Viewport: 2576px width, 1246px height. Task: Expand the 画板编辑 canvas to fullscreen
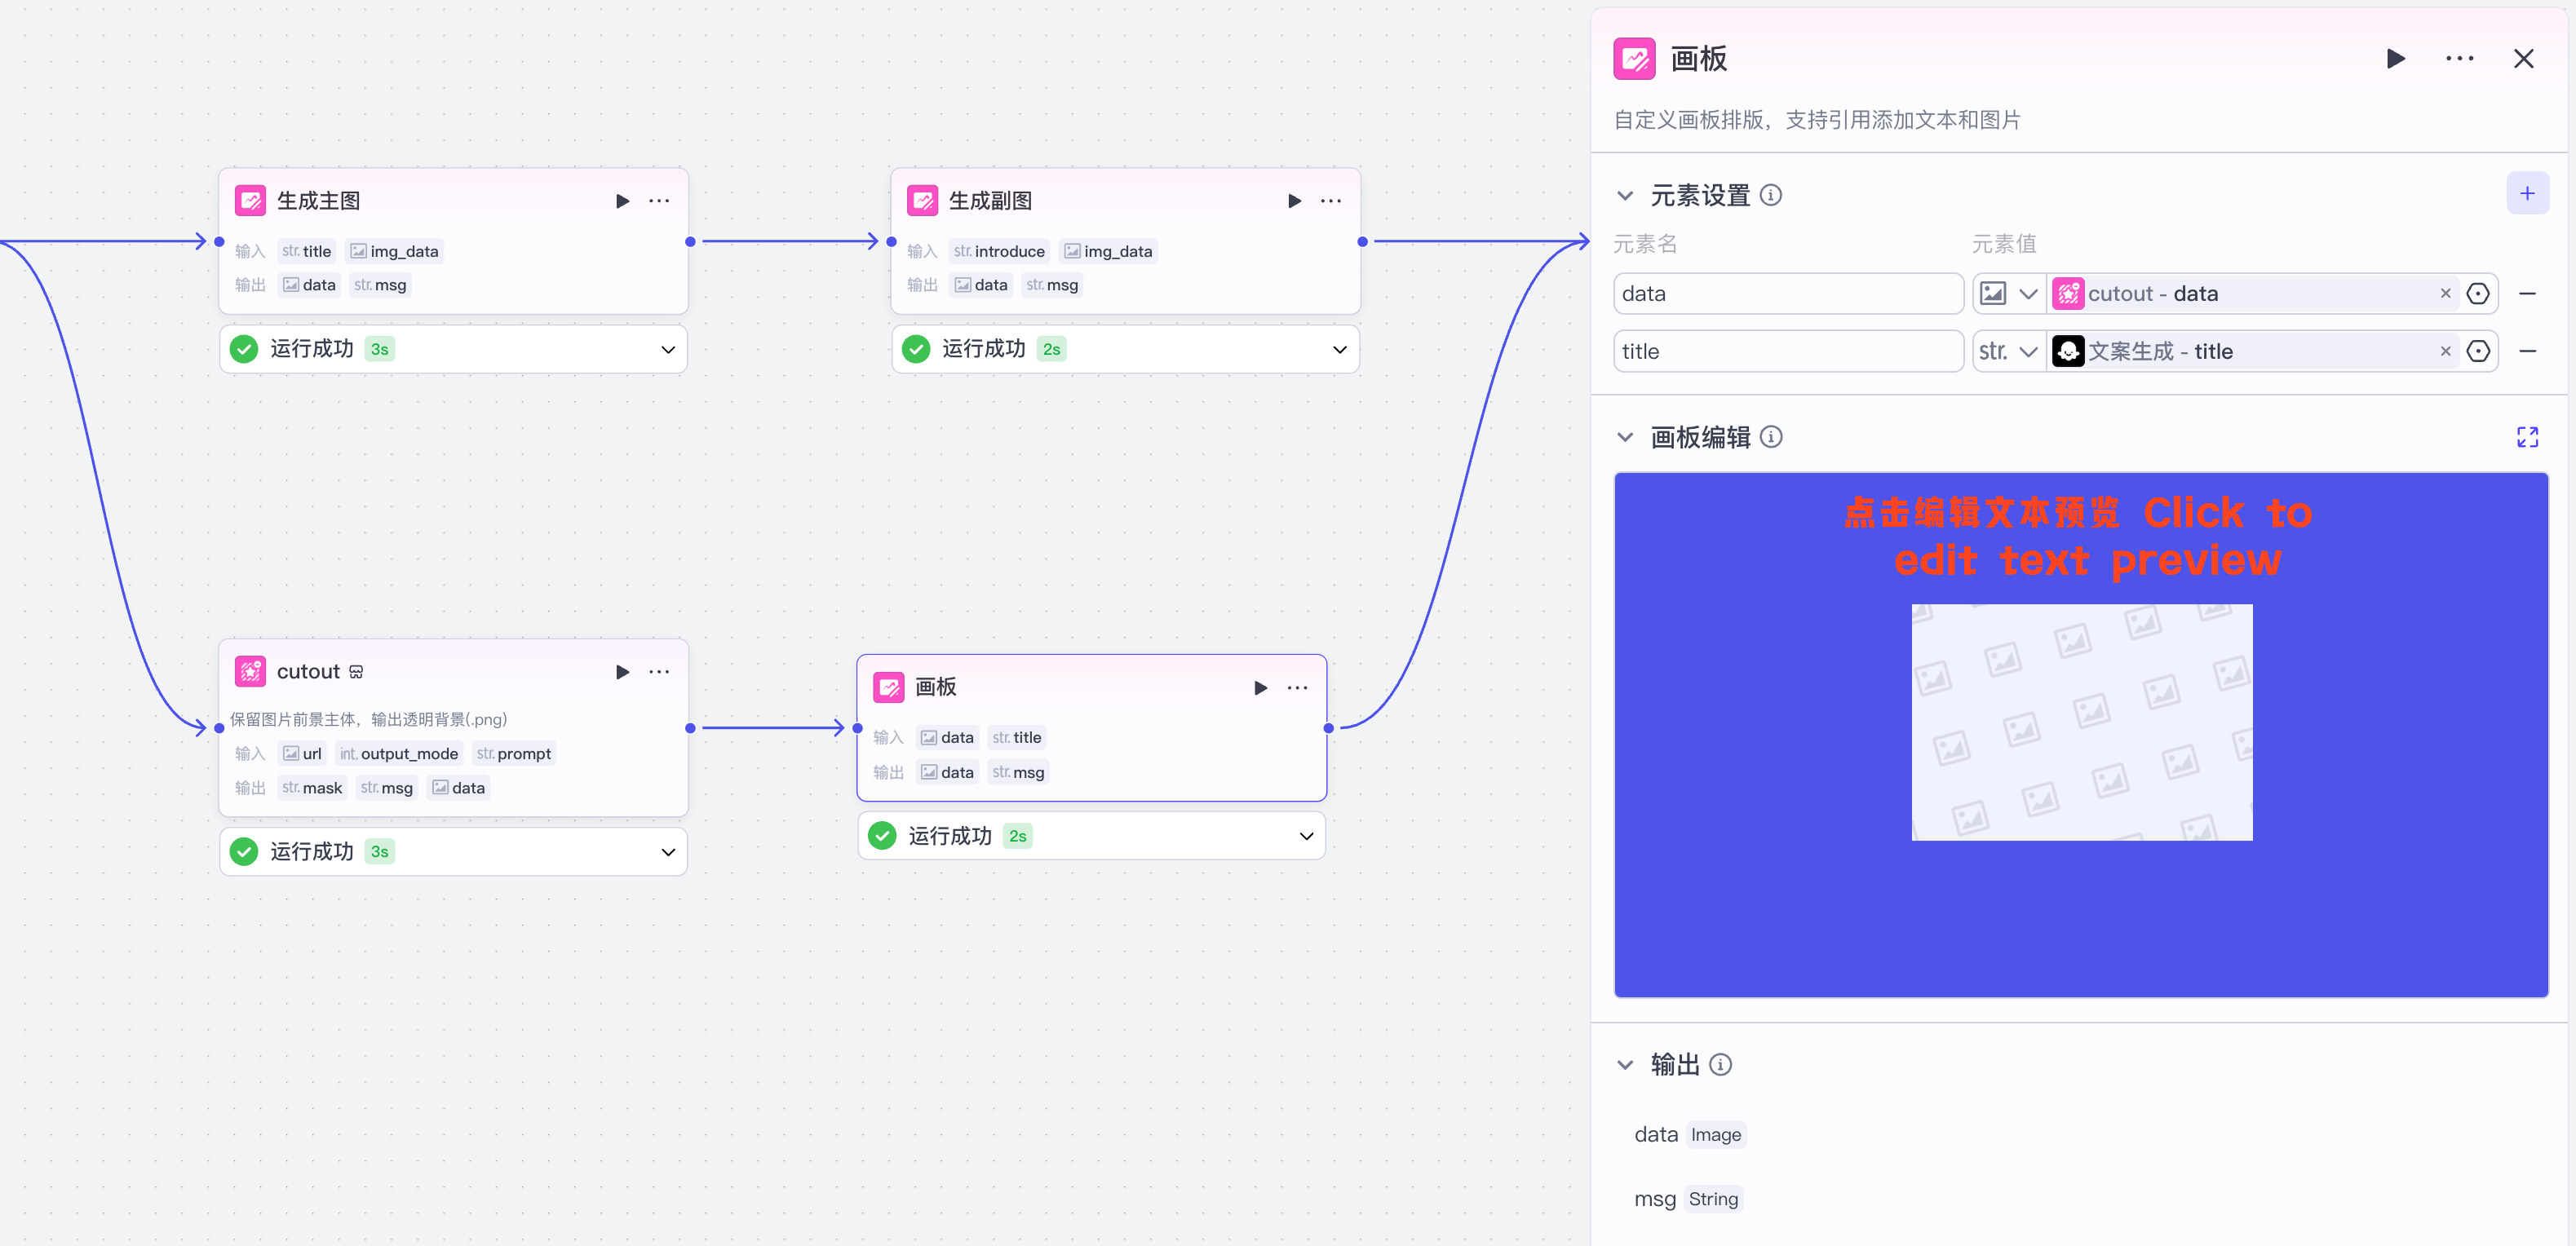(2527, 437)
